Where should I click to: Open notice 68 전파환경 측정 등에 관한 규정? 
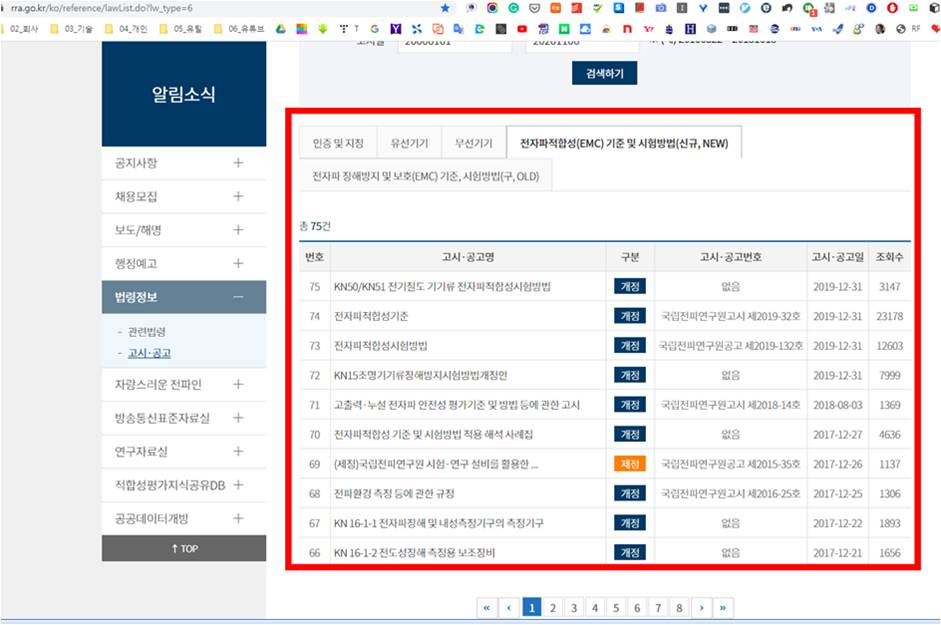pyautogui.click(x=394, y=494)
